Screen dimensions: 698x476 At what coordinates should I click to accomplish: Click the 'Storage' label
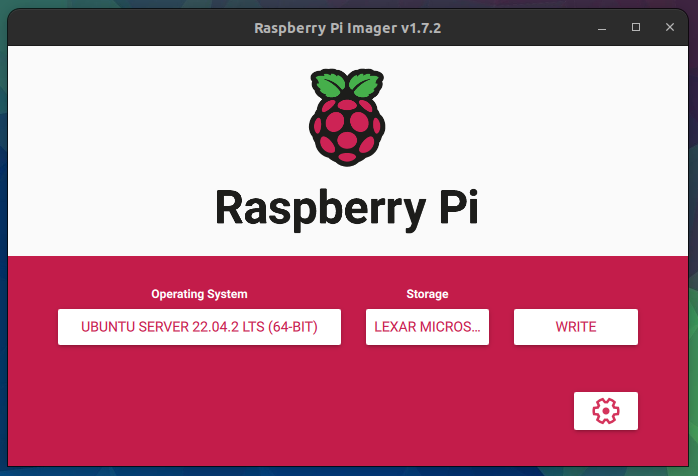[x=427, y=294]
